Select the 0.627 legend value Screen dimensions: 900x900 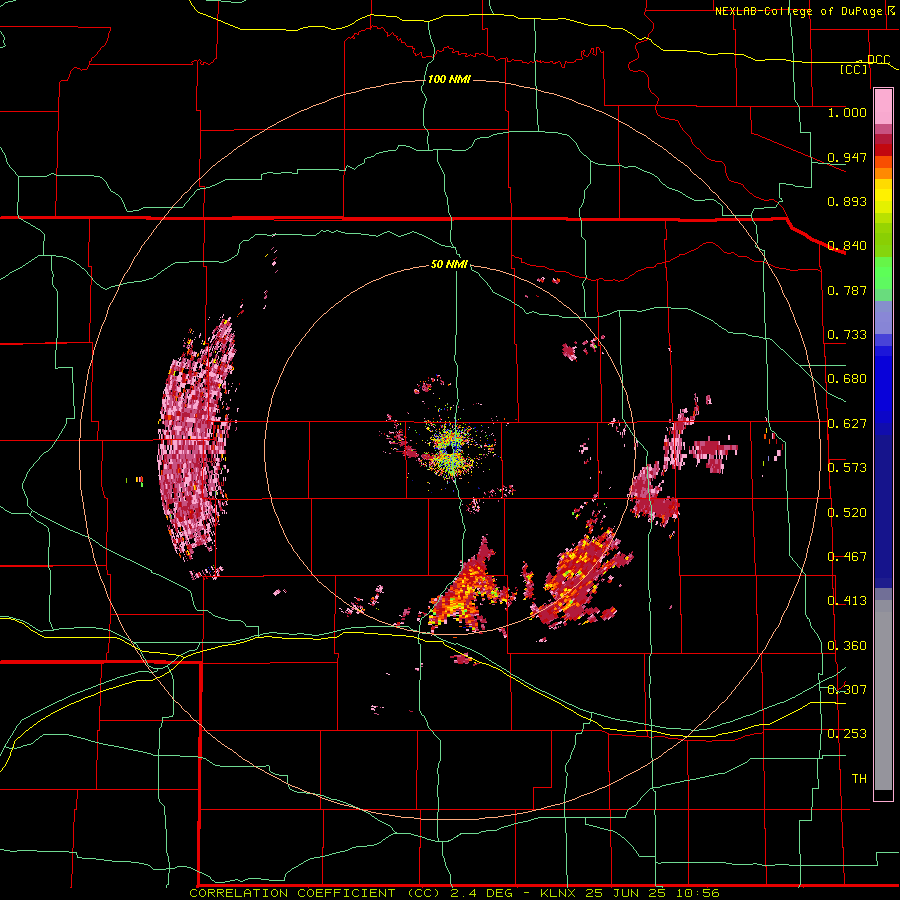pyautogui.click(x=847, y=424)
